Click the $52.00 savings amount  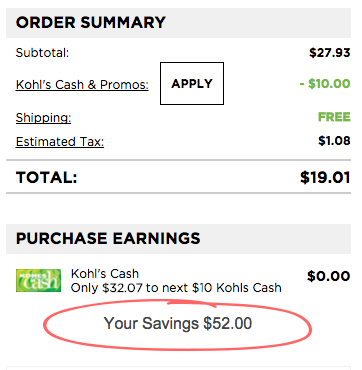click(228, 323)
